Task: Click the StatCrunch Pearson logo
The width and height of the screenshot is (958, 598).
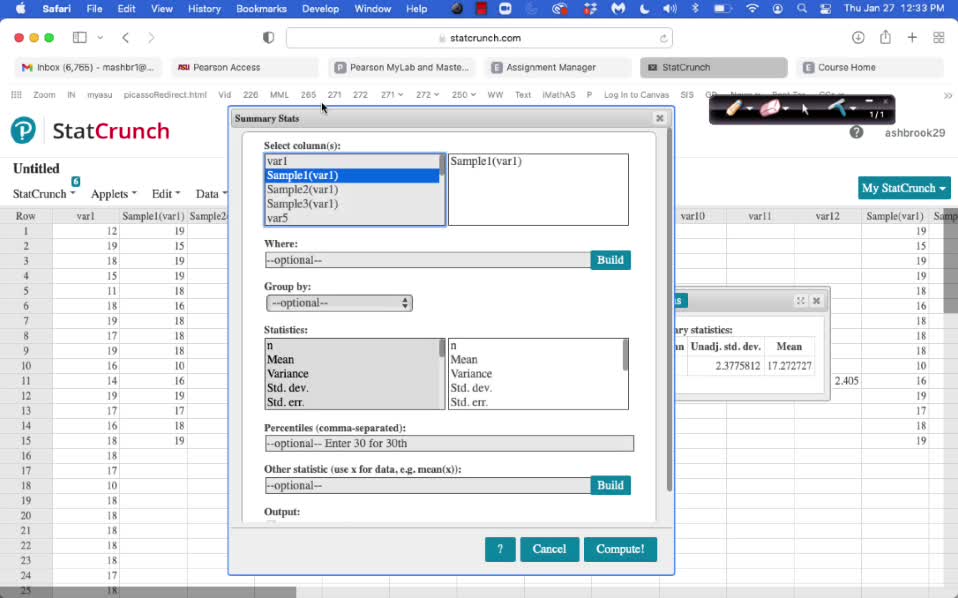Action: pyautogui.click(x=23, y=131)
